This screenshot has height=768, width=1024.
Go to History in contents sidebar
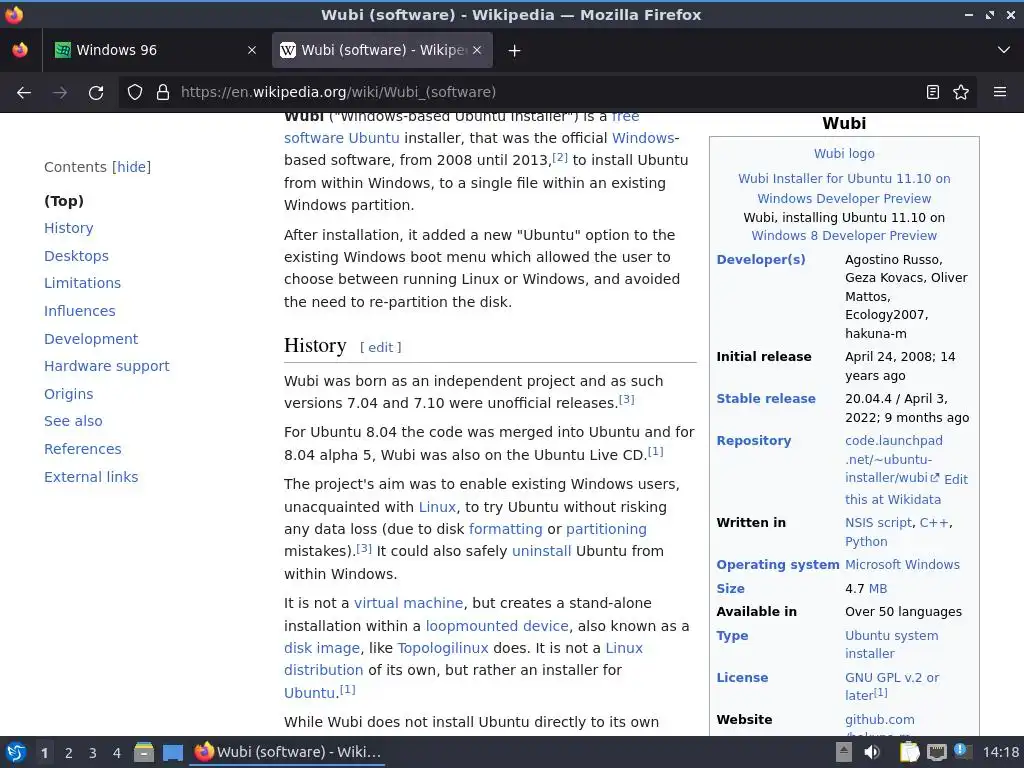[69, 228]
